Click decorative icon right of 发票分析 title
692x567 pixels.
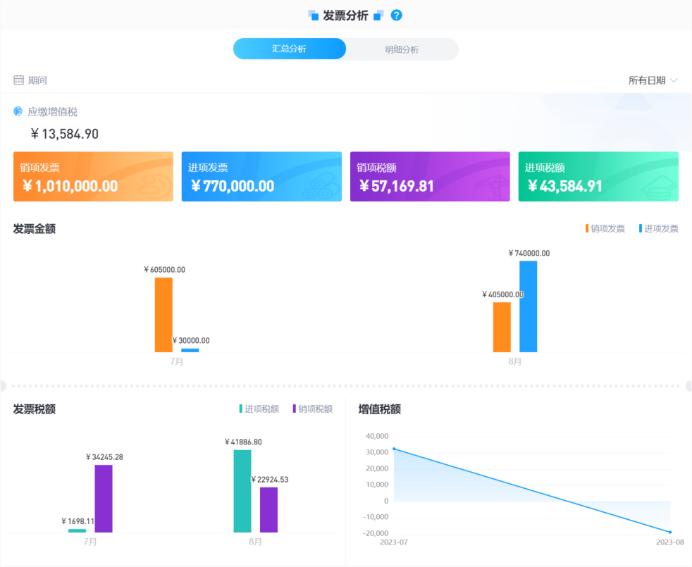378,15
